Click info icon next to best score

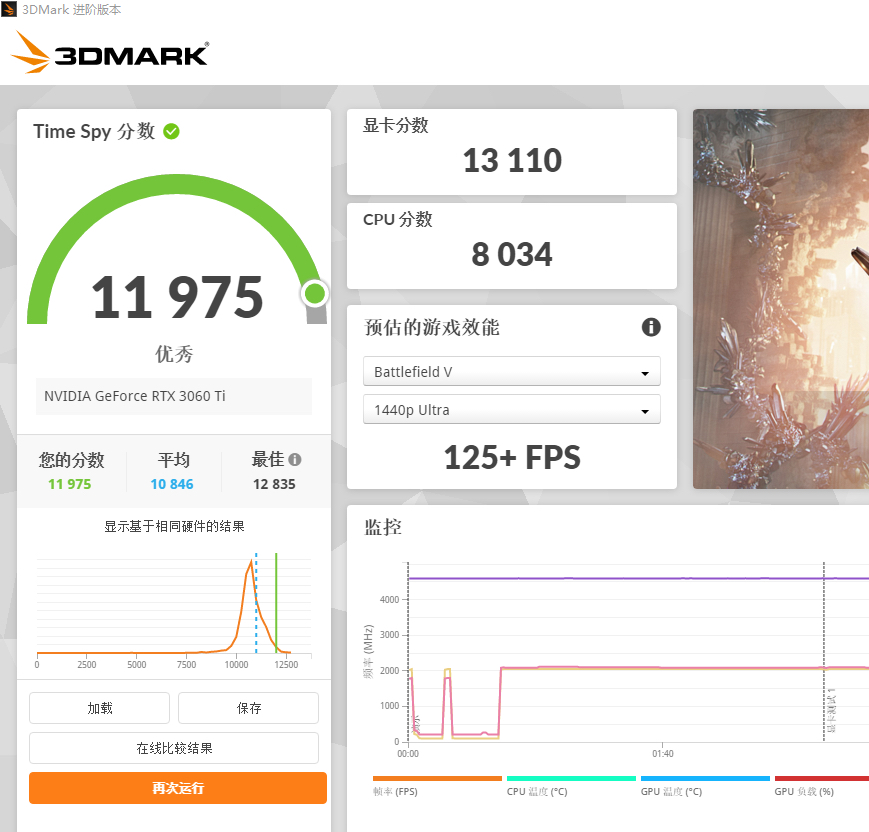point(295,459)
